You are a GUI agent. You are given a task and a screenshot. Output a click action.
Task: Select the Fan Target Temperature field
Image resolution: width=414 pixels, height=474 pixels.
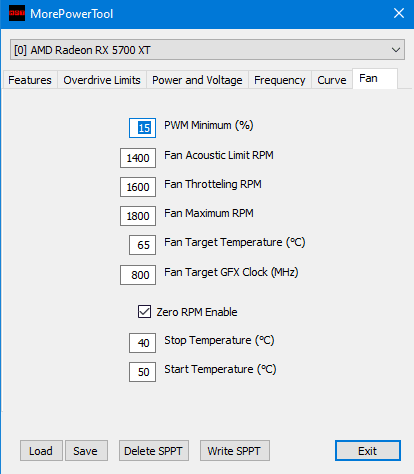click(142, 245)
